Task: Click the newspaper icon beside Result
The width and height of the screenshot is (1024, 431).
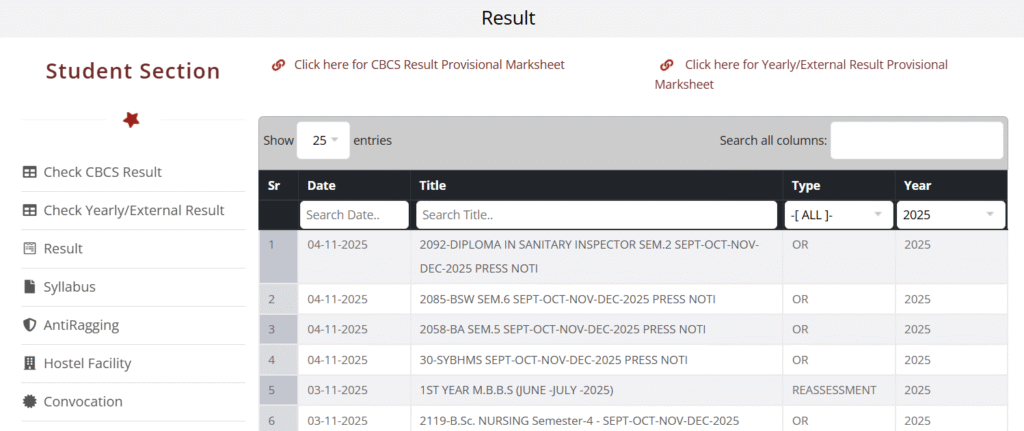Action: 30,249
